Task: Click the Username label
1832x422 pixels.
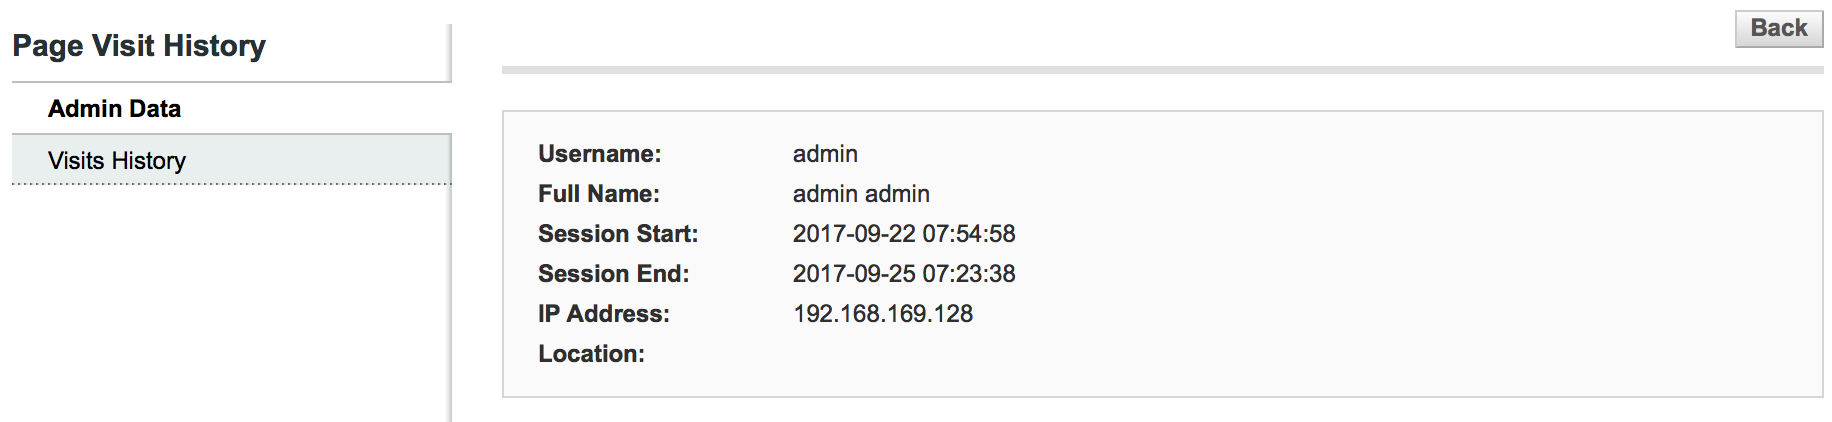Action: click(x=599, y=154)
